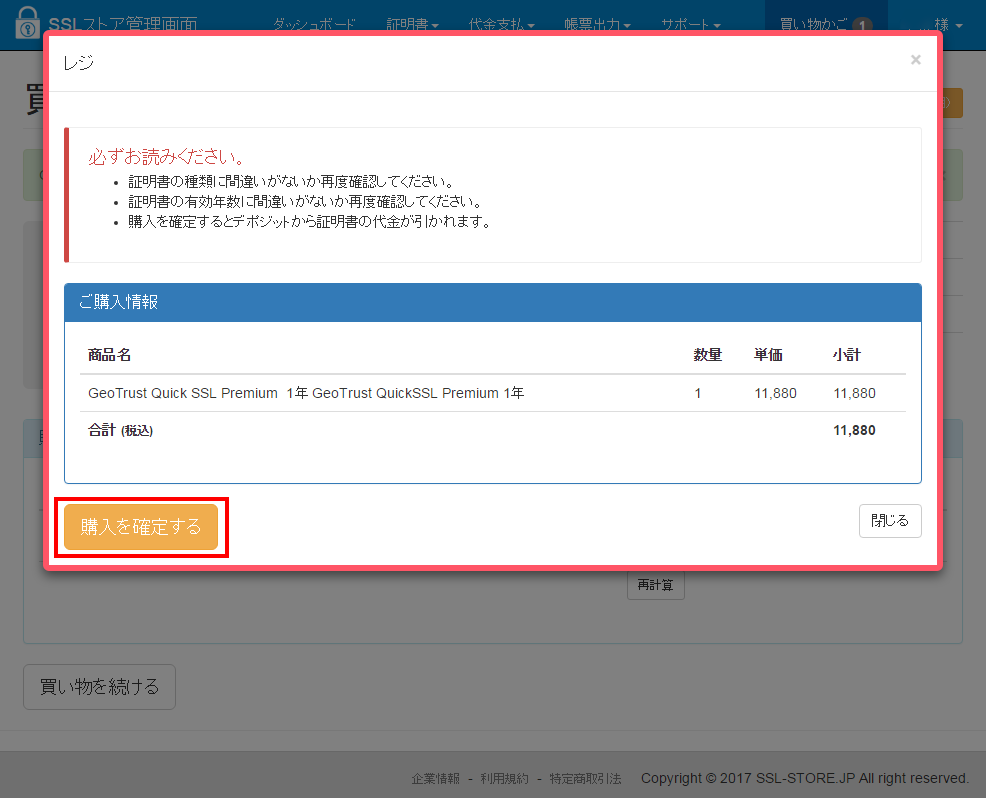986x798 pixels.
Task: Click the 商品名 column header
Action: [109, 355]
